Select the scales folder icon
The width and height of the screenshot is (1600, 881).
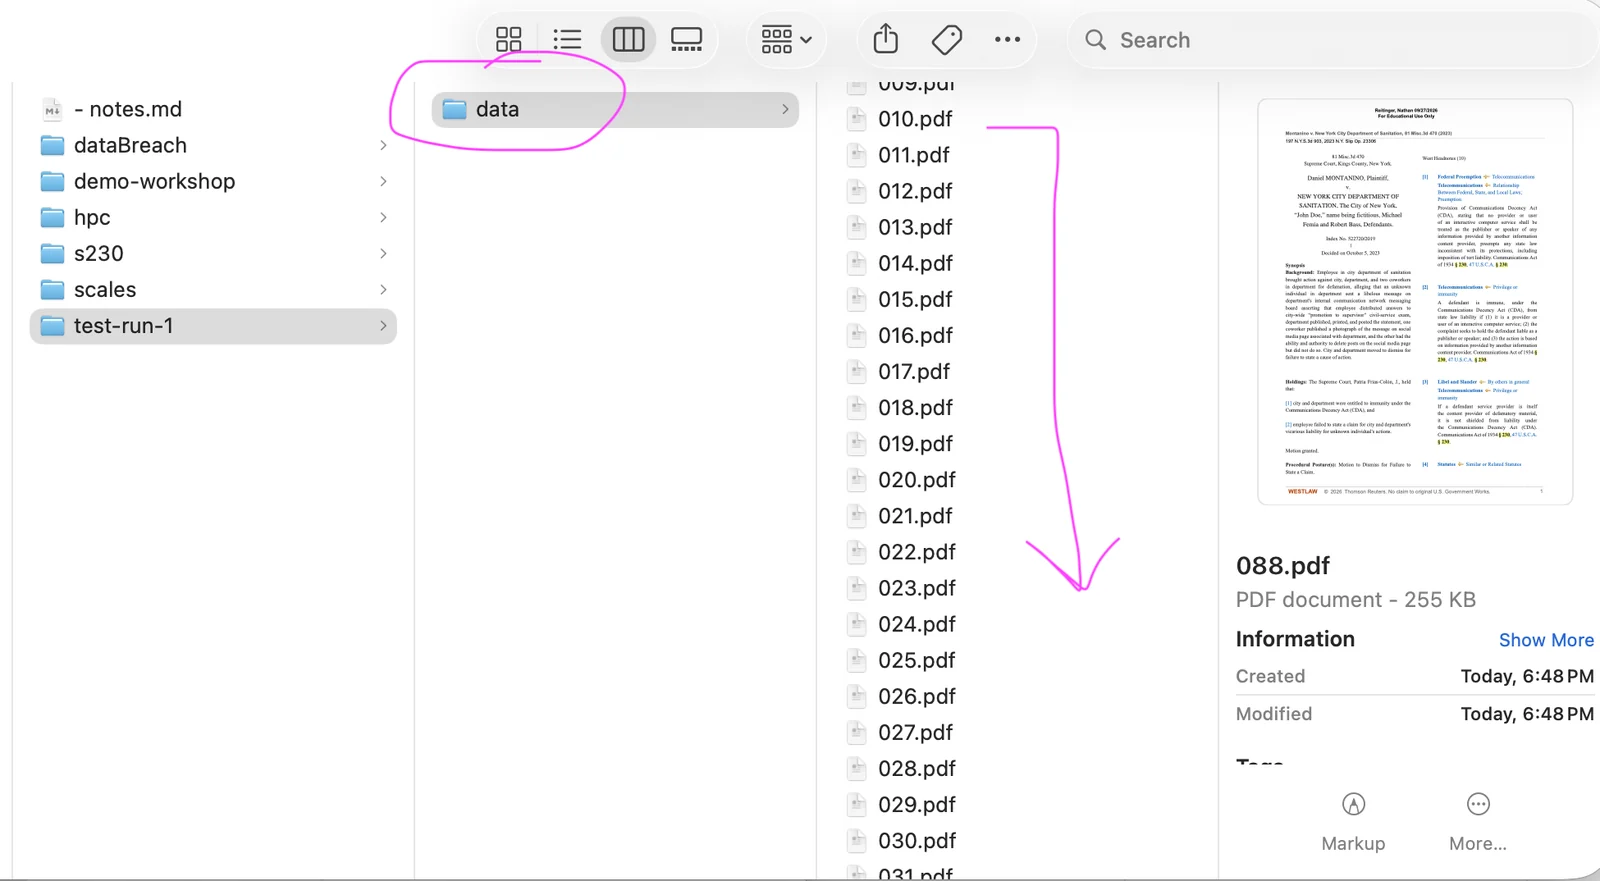coord(52,289)
